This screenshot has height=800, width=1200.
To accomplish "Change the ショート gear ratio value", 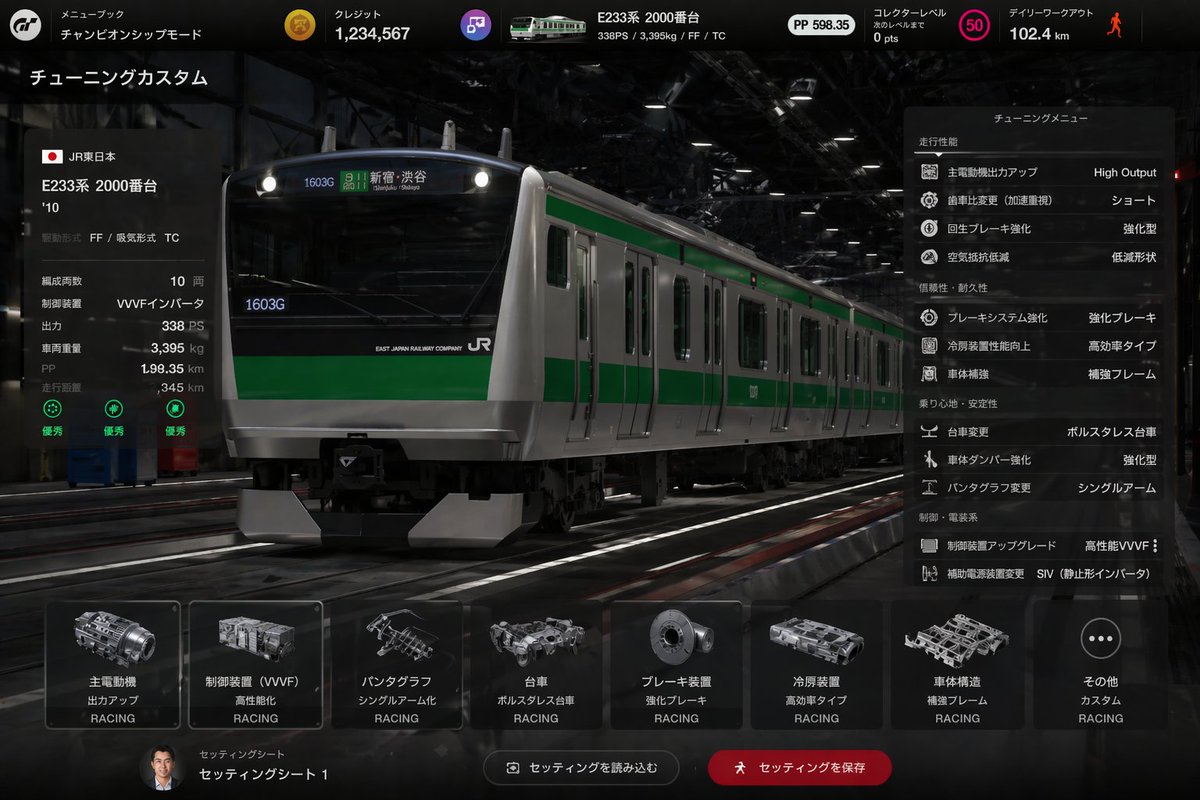I will [x=1134, y=200].
